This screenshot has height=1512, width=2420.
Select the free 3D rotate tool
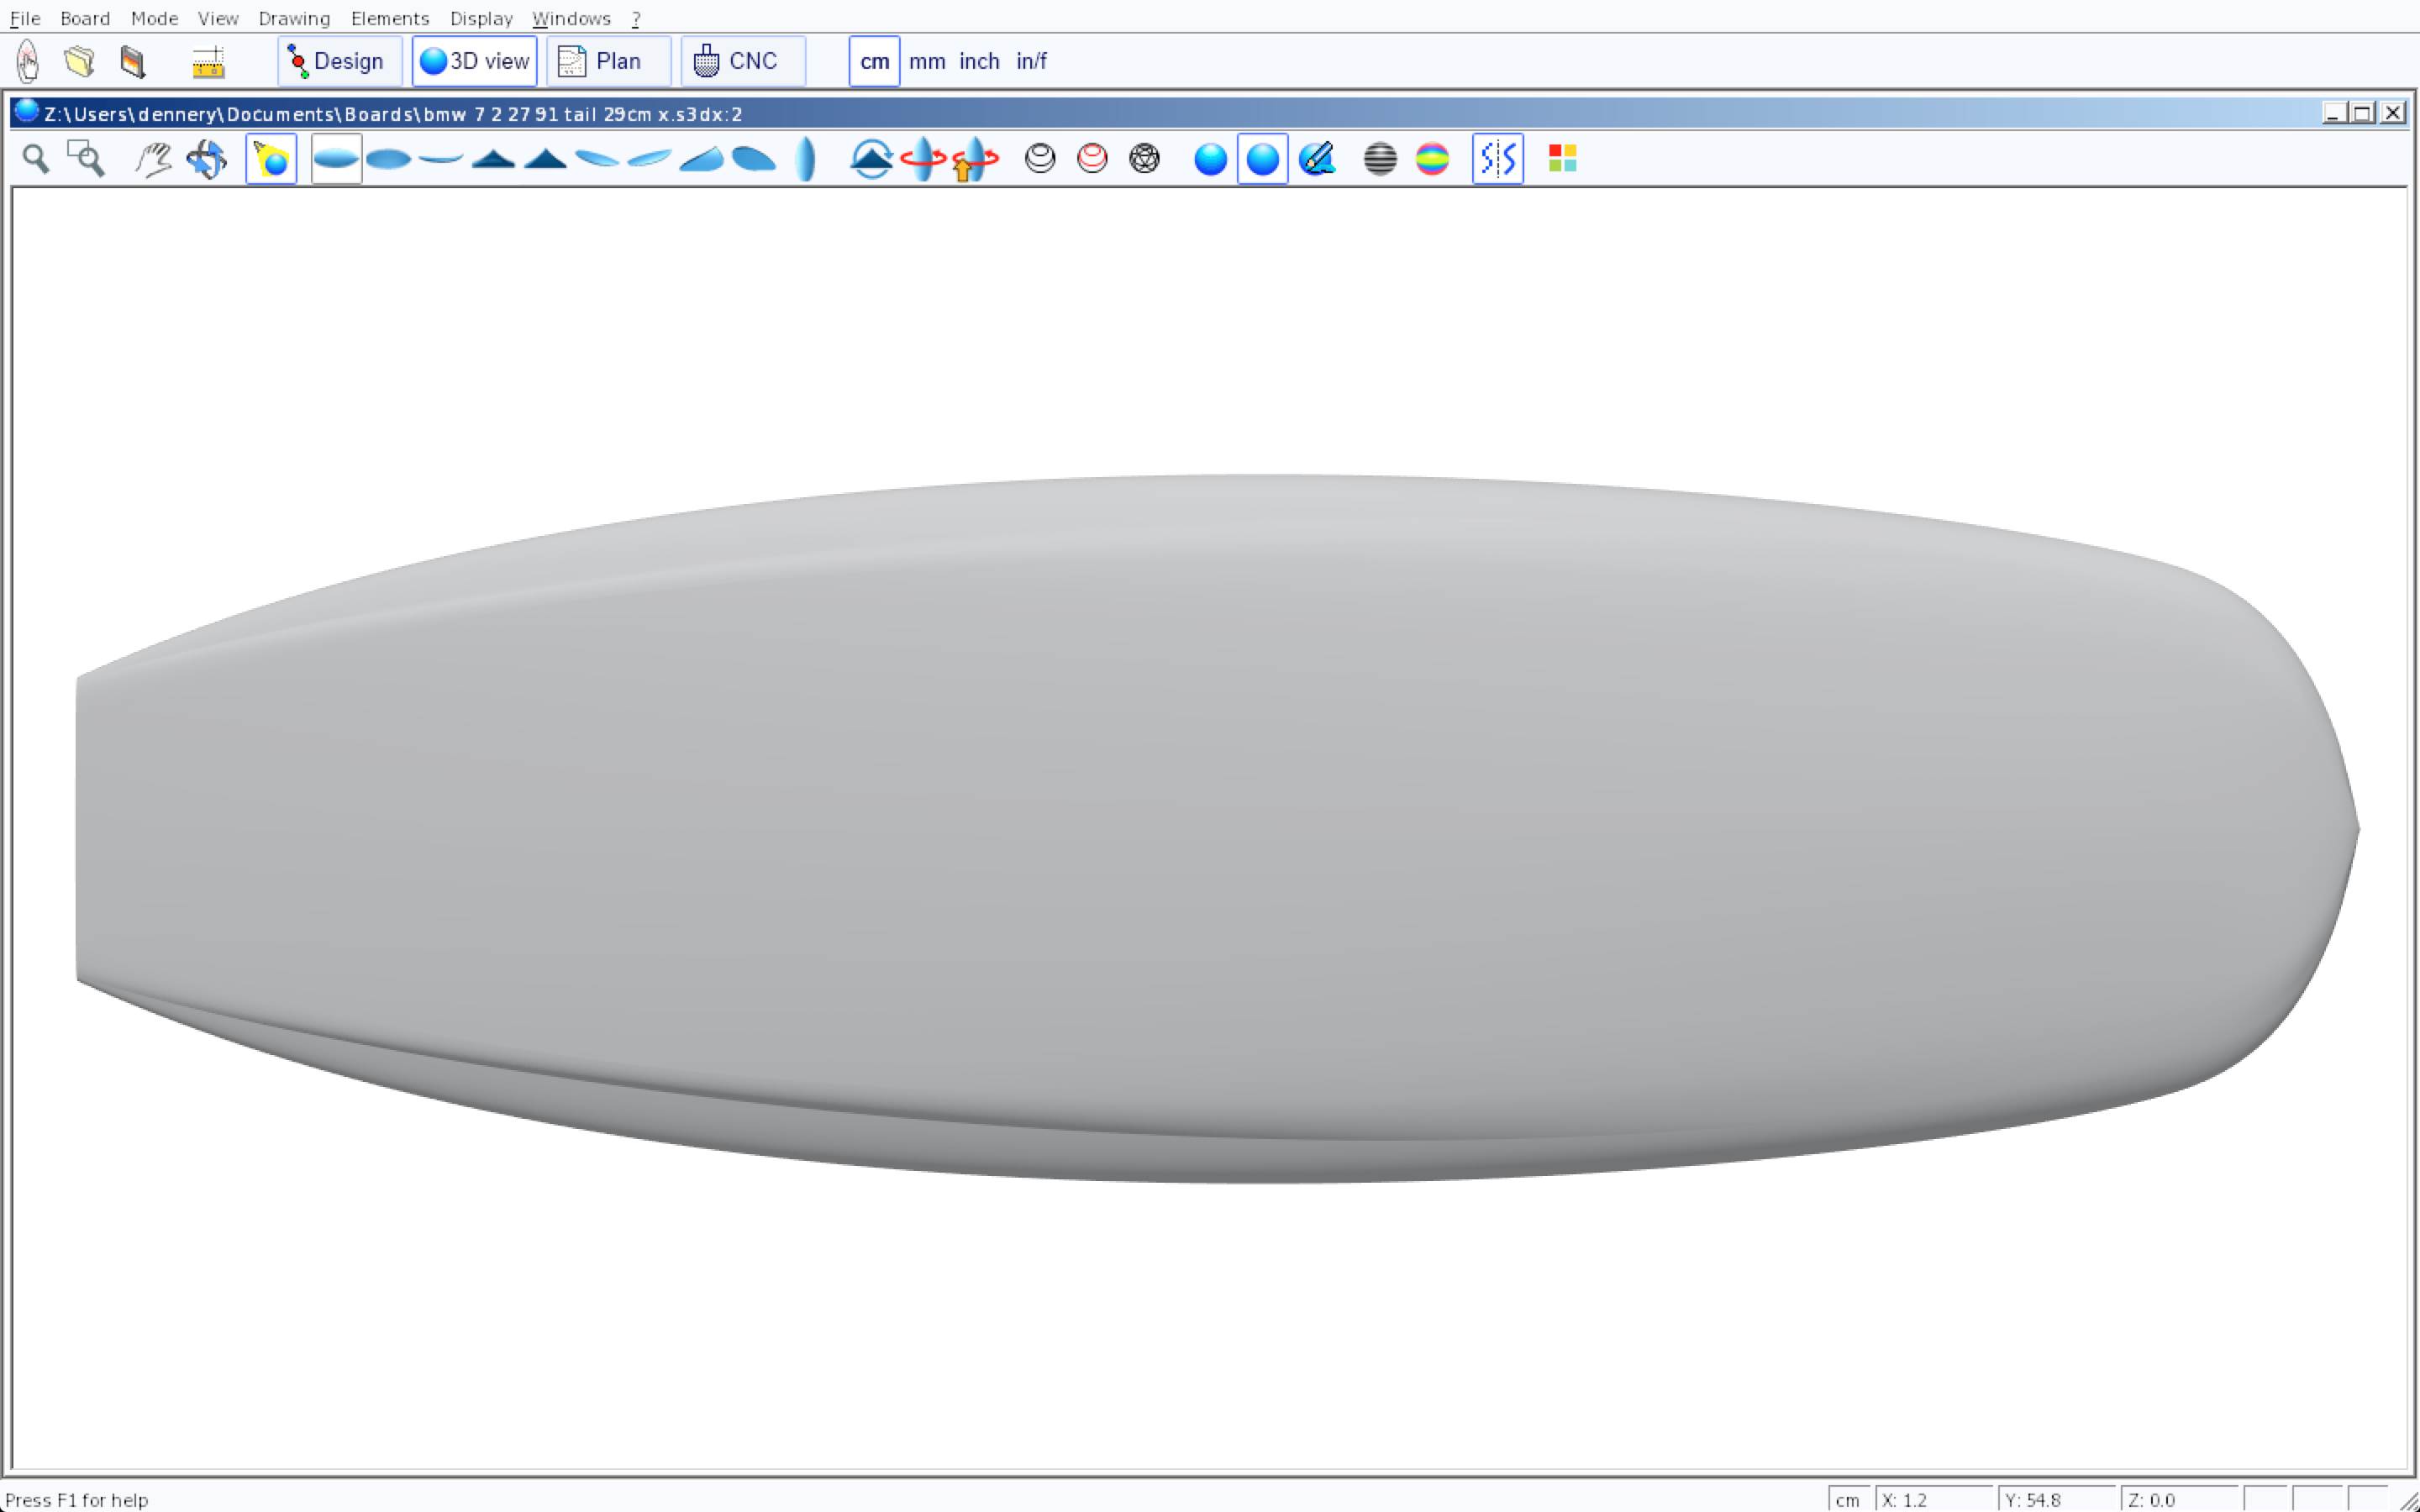tap(207, 159)
